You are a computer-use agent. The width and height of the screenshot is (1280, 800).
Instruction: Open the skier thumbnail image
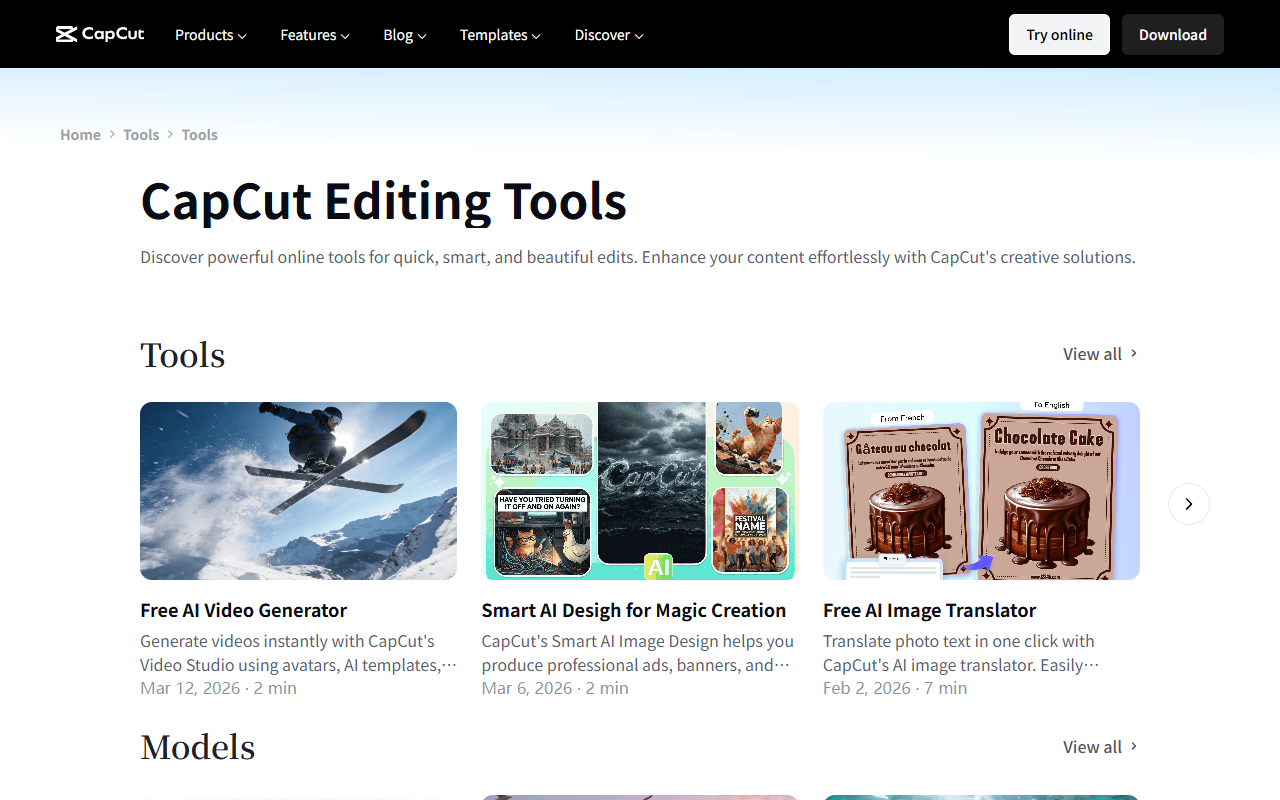pyautogui.click(x=298, y=491)
